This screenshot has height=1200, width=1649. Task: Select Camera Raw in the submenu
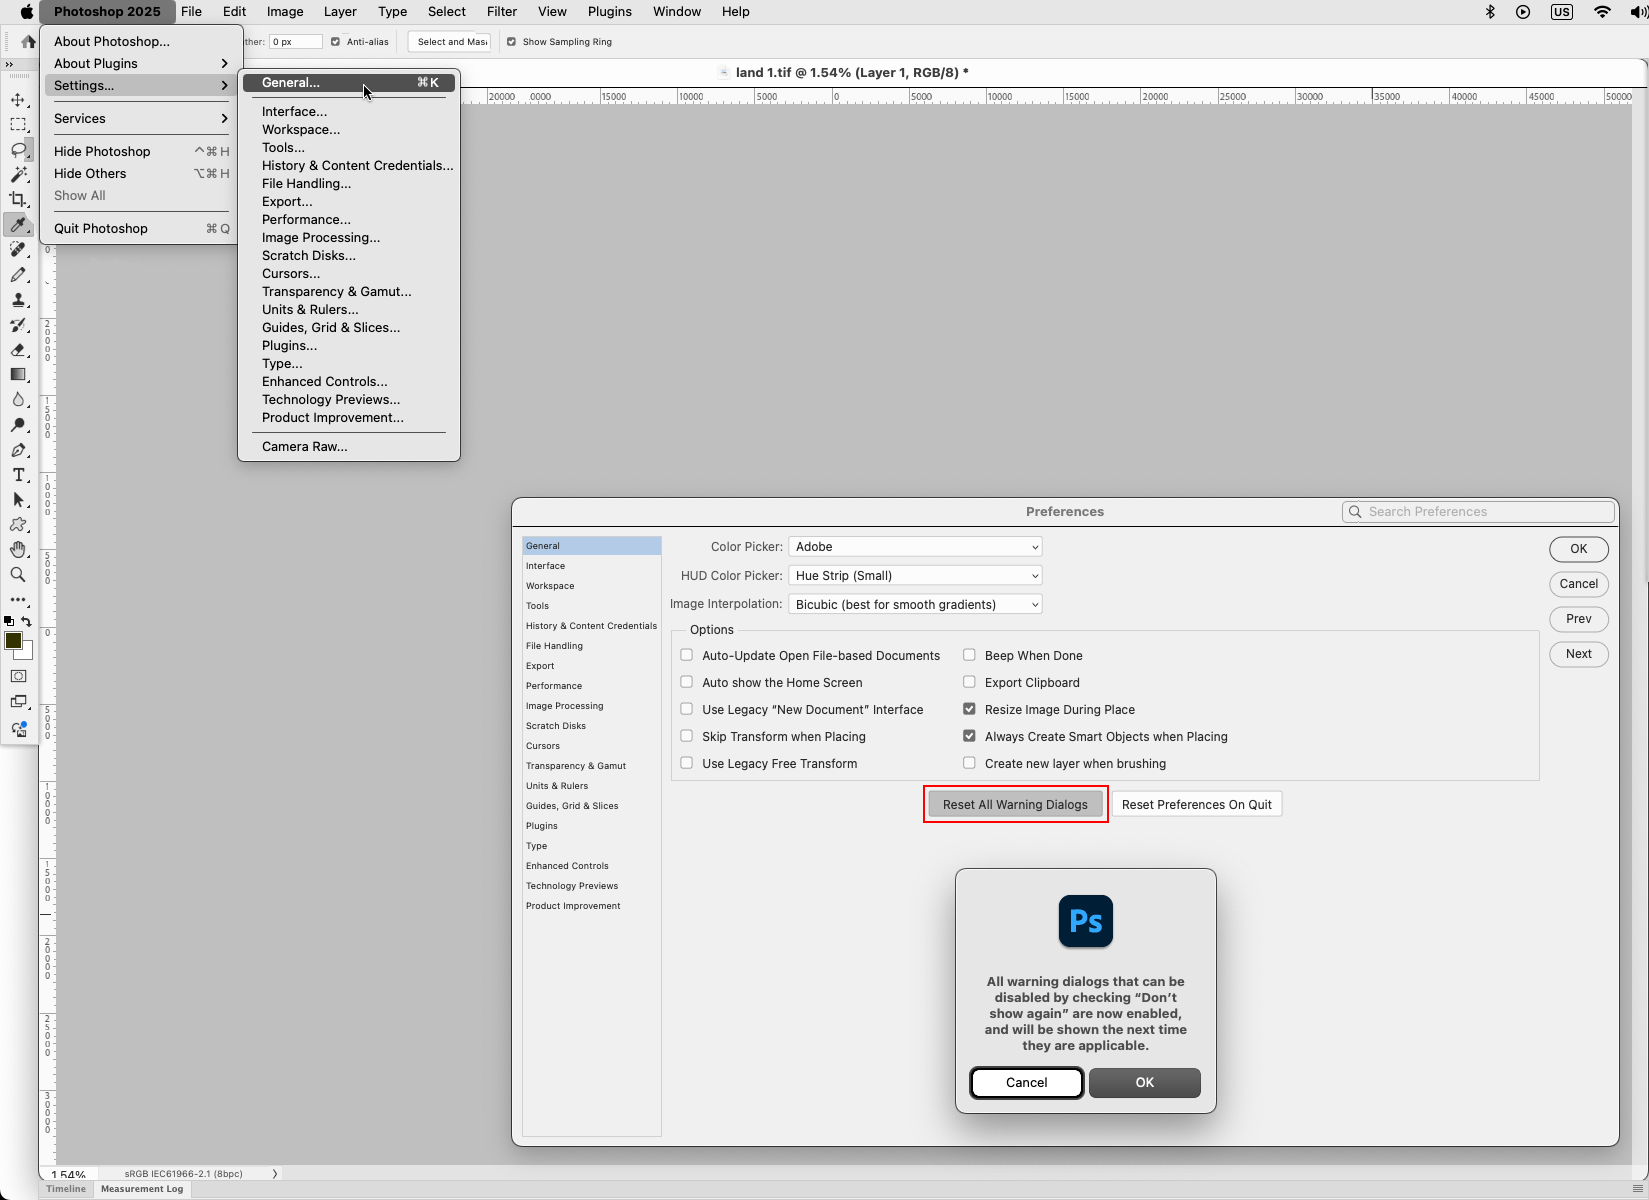[303, 446]
